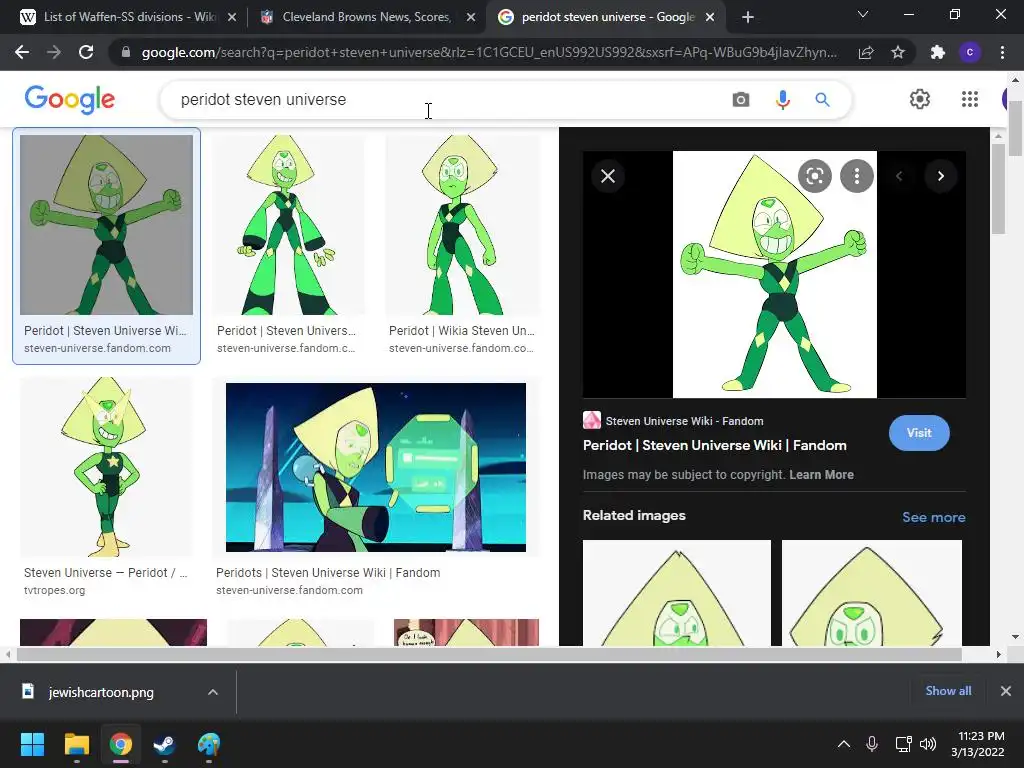
Task: Open Peridot | Steven Universe Wiki | Fandom title
Action: click(x=714, y=445)
